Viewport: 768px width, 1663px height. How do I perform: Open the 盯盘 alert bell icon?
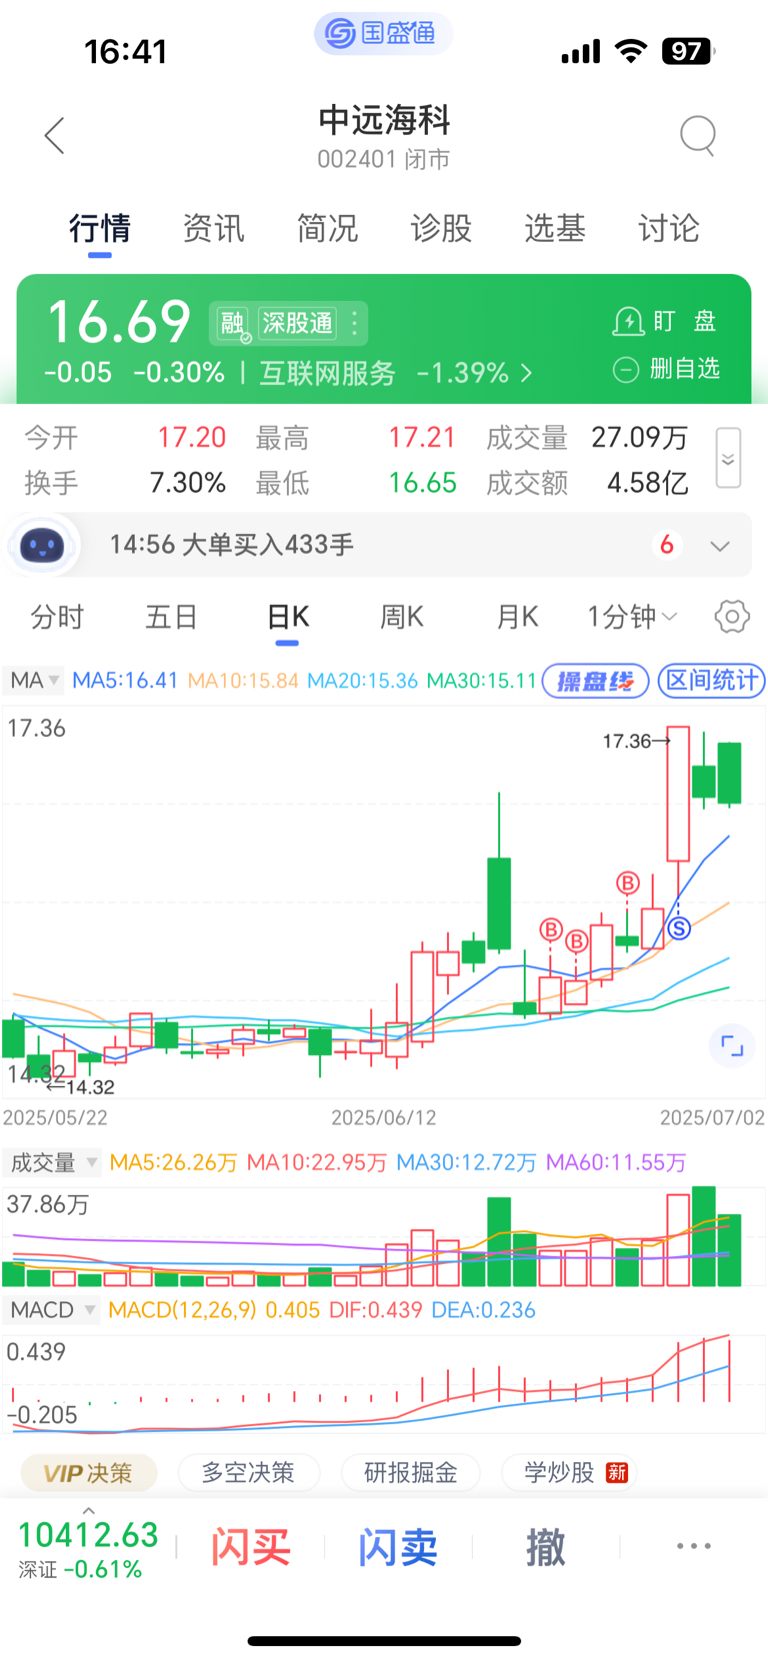tap(628, 321)
